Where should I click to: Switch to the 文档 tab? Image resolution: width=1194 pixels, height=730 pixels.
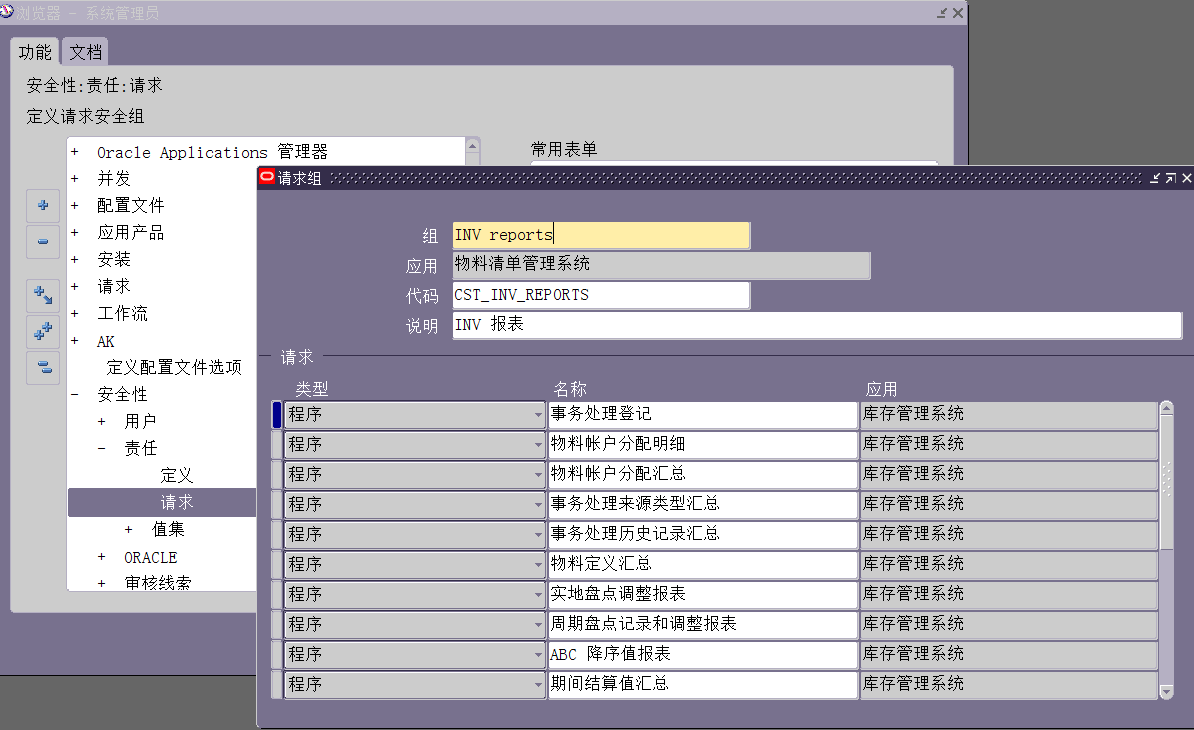[x=85, y=53]
